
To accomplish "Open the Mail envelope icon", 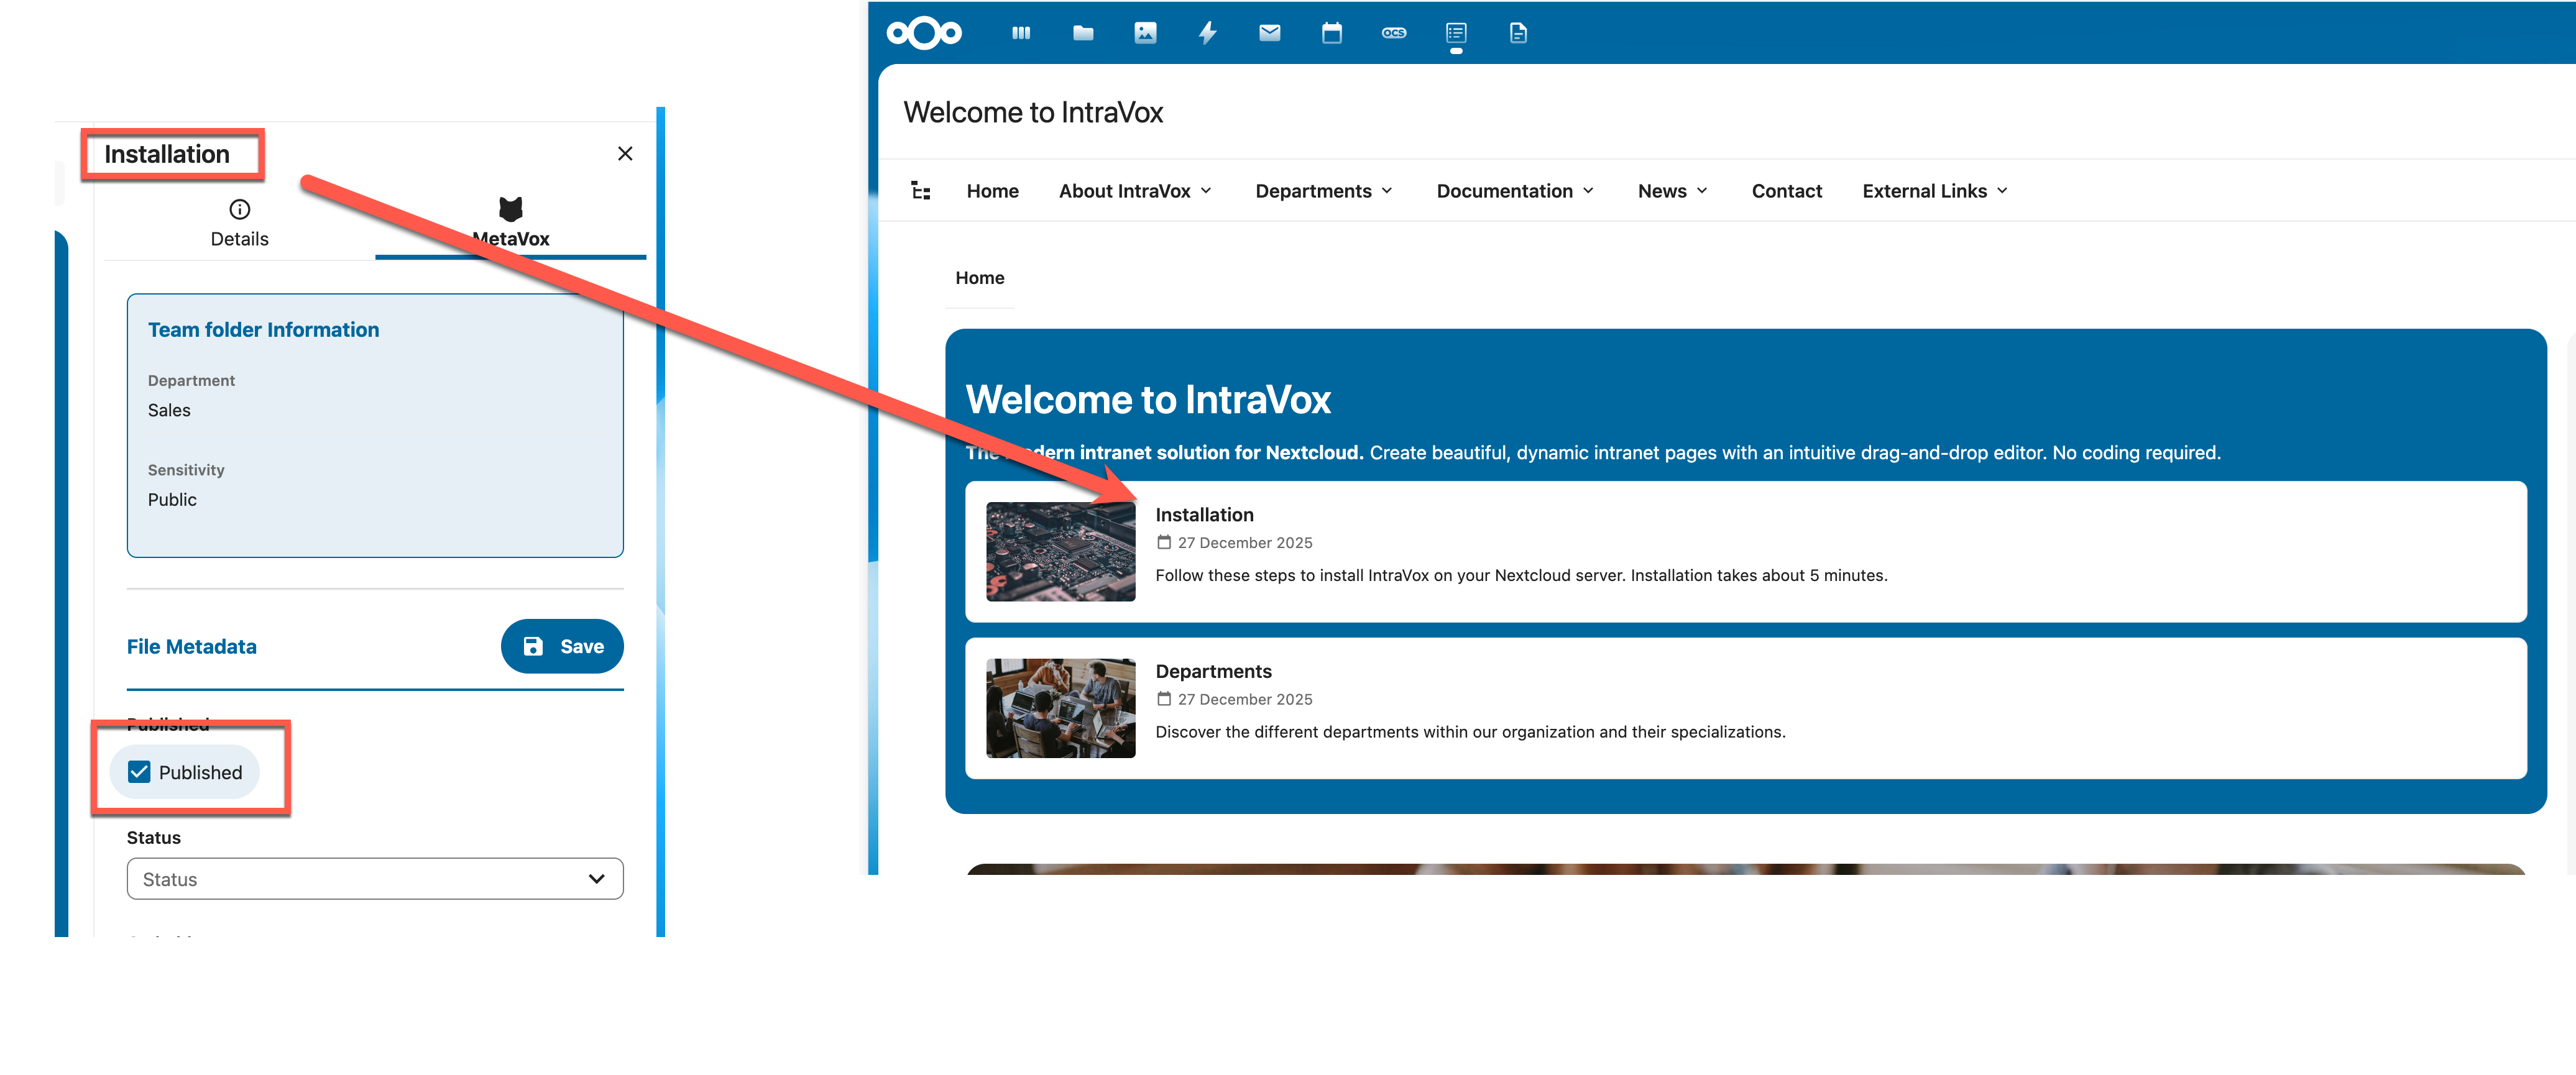I will [1270, 33].
